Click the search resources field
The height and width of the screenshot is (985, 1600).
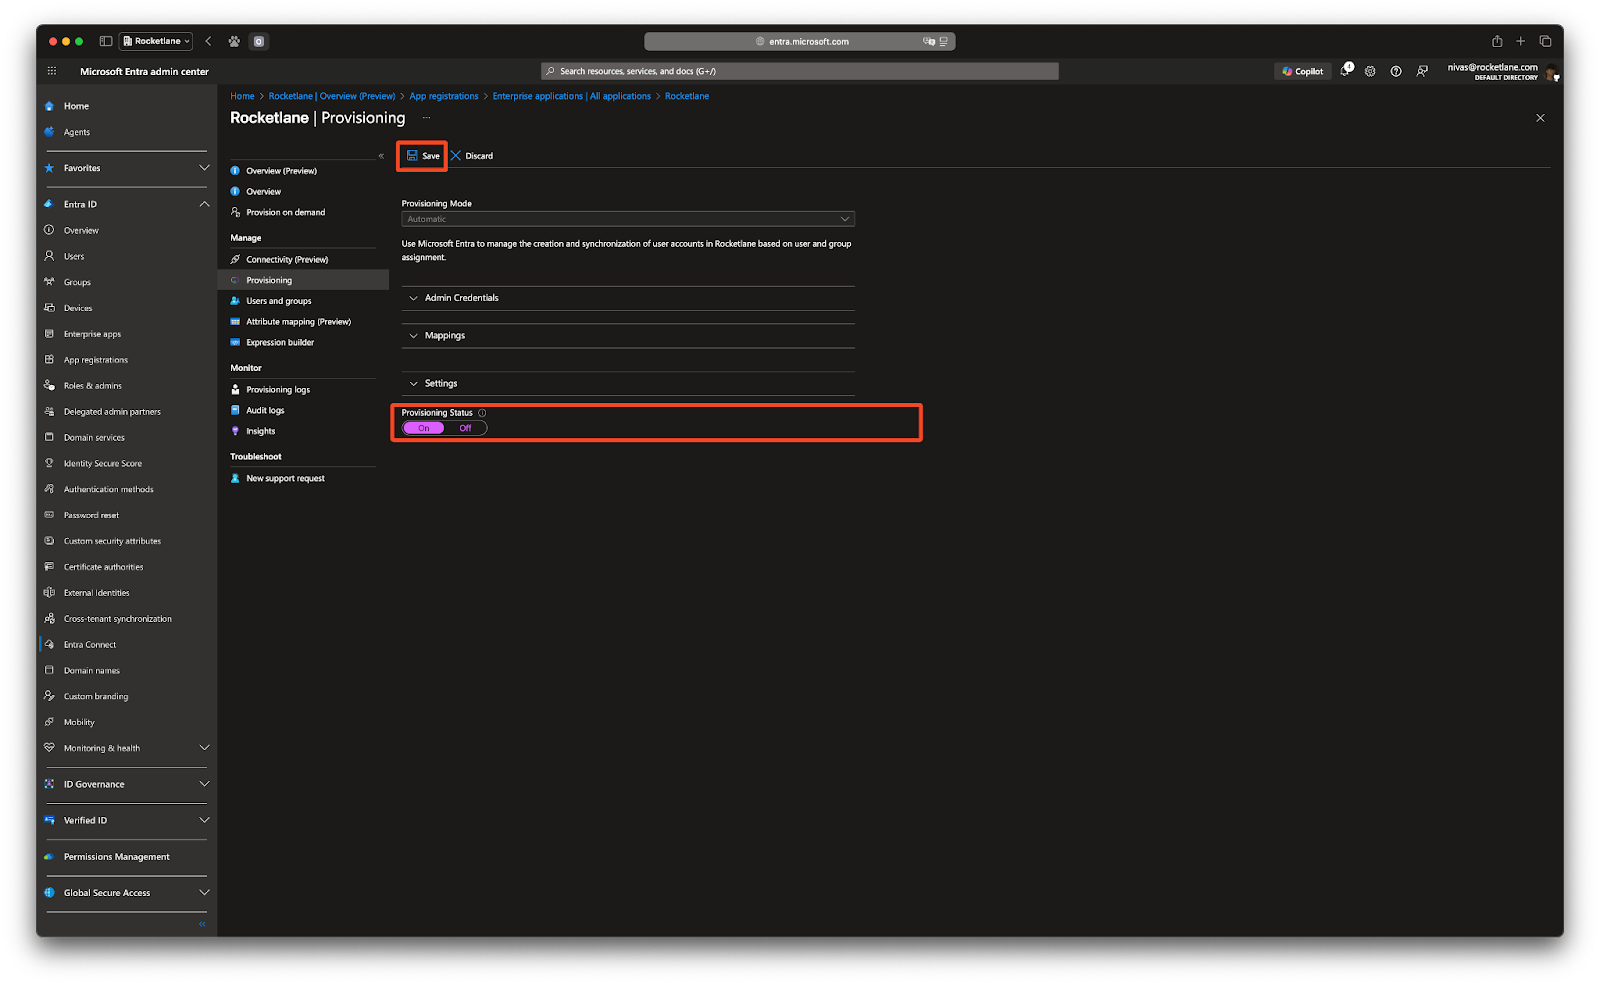[x=800, y=71]
